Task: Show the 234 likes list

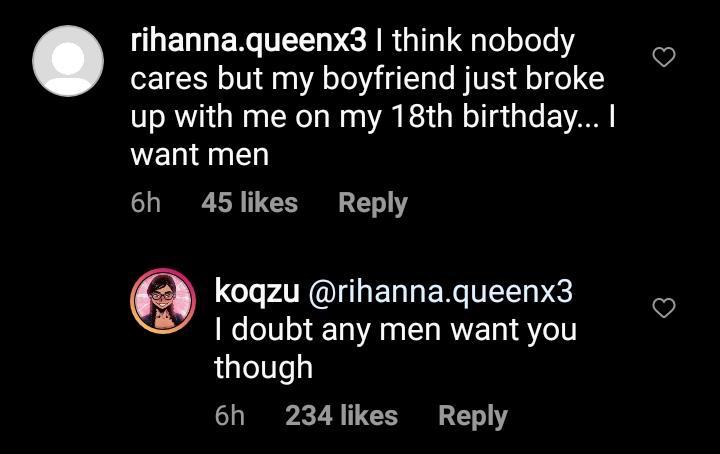Action: pyautogui.click(x=341, y=415)
